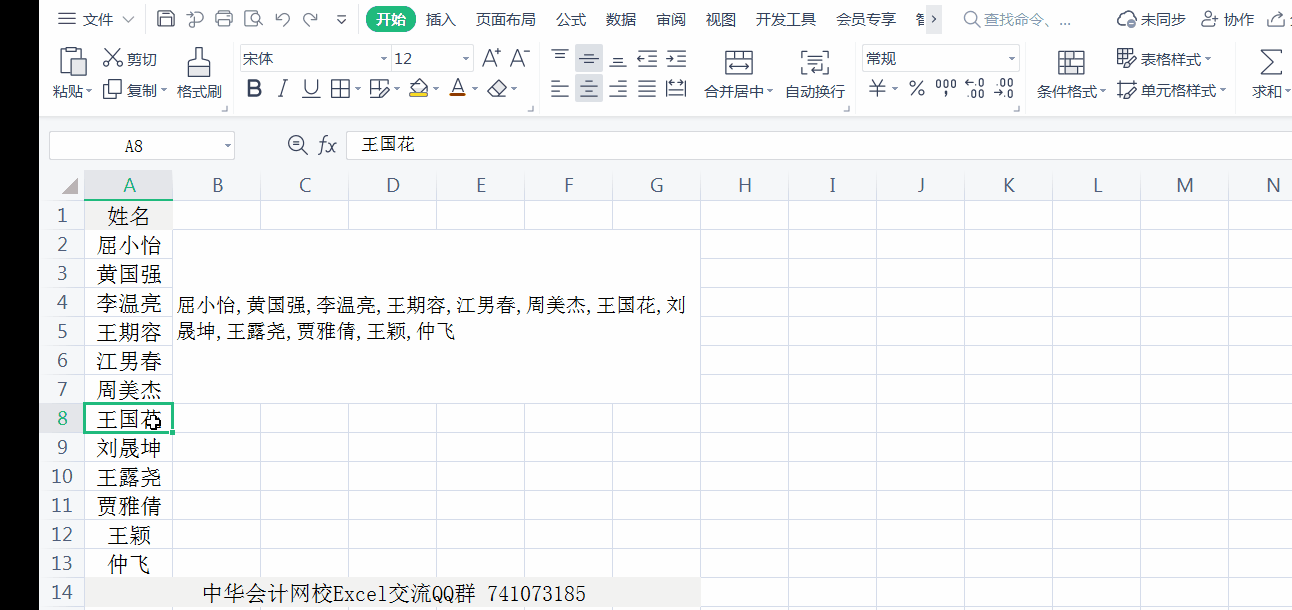Toggle horizontal center alignment
Image resolution: width=1292 pixels, height=610 pixels.
(x=589, y=89)
